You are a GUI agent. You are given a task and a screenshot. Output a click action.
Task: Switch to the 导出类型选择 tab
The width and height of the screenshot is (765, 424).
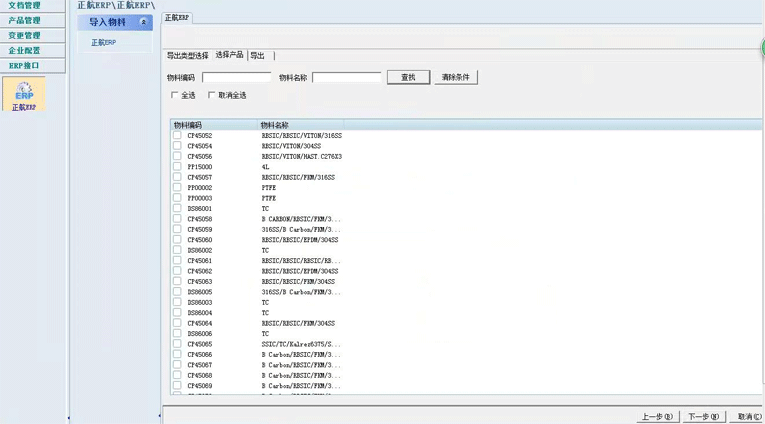pos(187,56)
